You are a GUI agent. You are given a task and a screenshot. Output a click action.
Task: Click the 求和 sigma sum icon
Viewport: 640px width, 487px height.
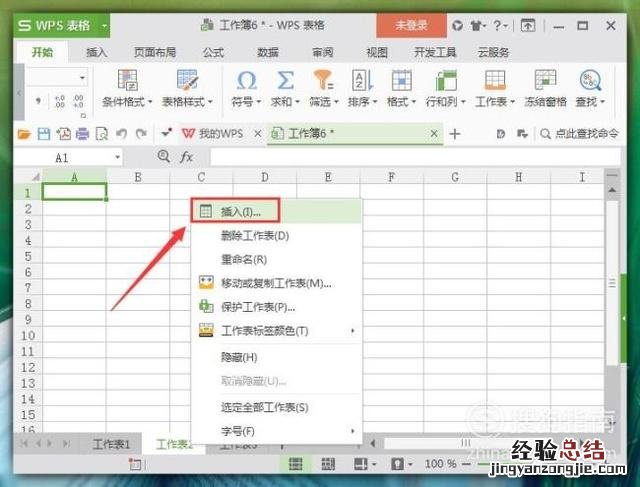pos(285,81)
